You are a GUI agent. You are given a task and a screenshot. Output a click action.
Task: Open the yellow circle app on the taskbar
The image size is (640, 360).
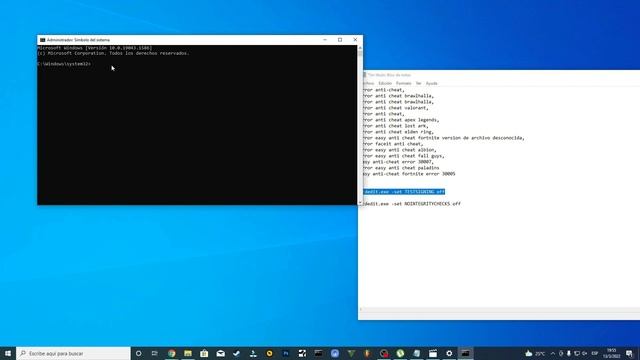(269, 353)
